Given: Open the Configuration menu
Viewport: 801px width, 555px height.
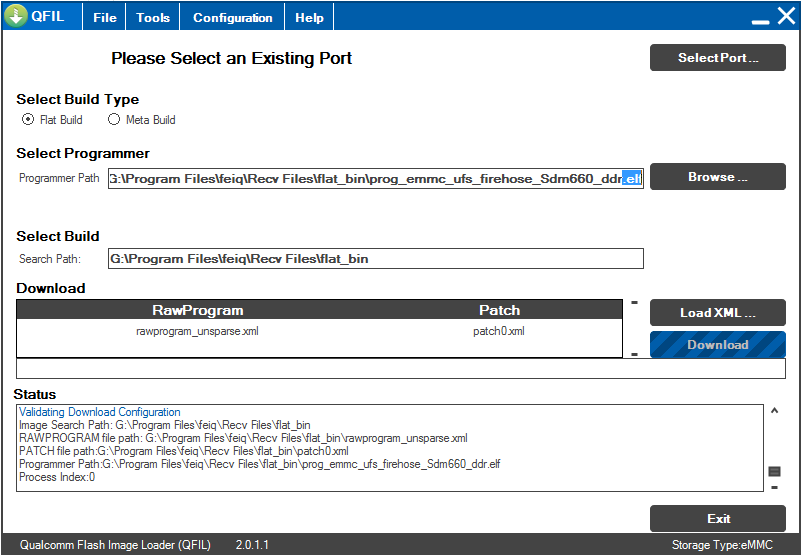Looking at the screenshot, I should point(232,17).
